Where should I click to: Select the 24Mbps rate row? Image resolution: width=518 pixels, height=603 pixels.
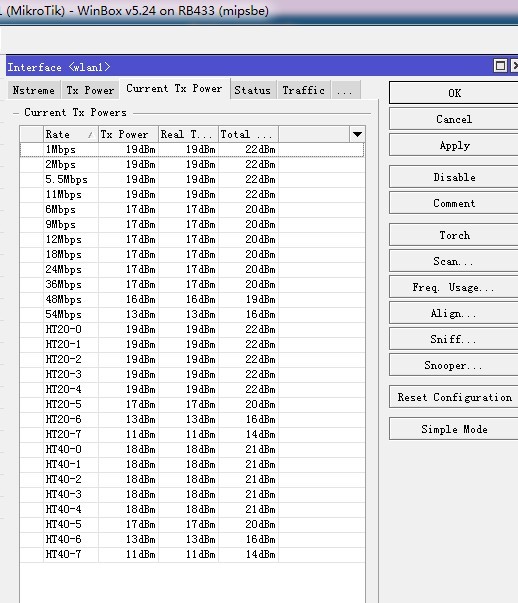192,269
